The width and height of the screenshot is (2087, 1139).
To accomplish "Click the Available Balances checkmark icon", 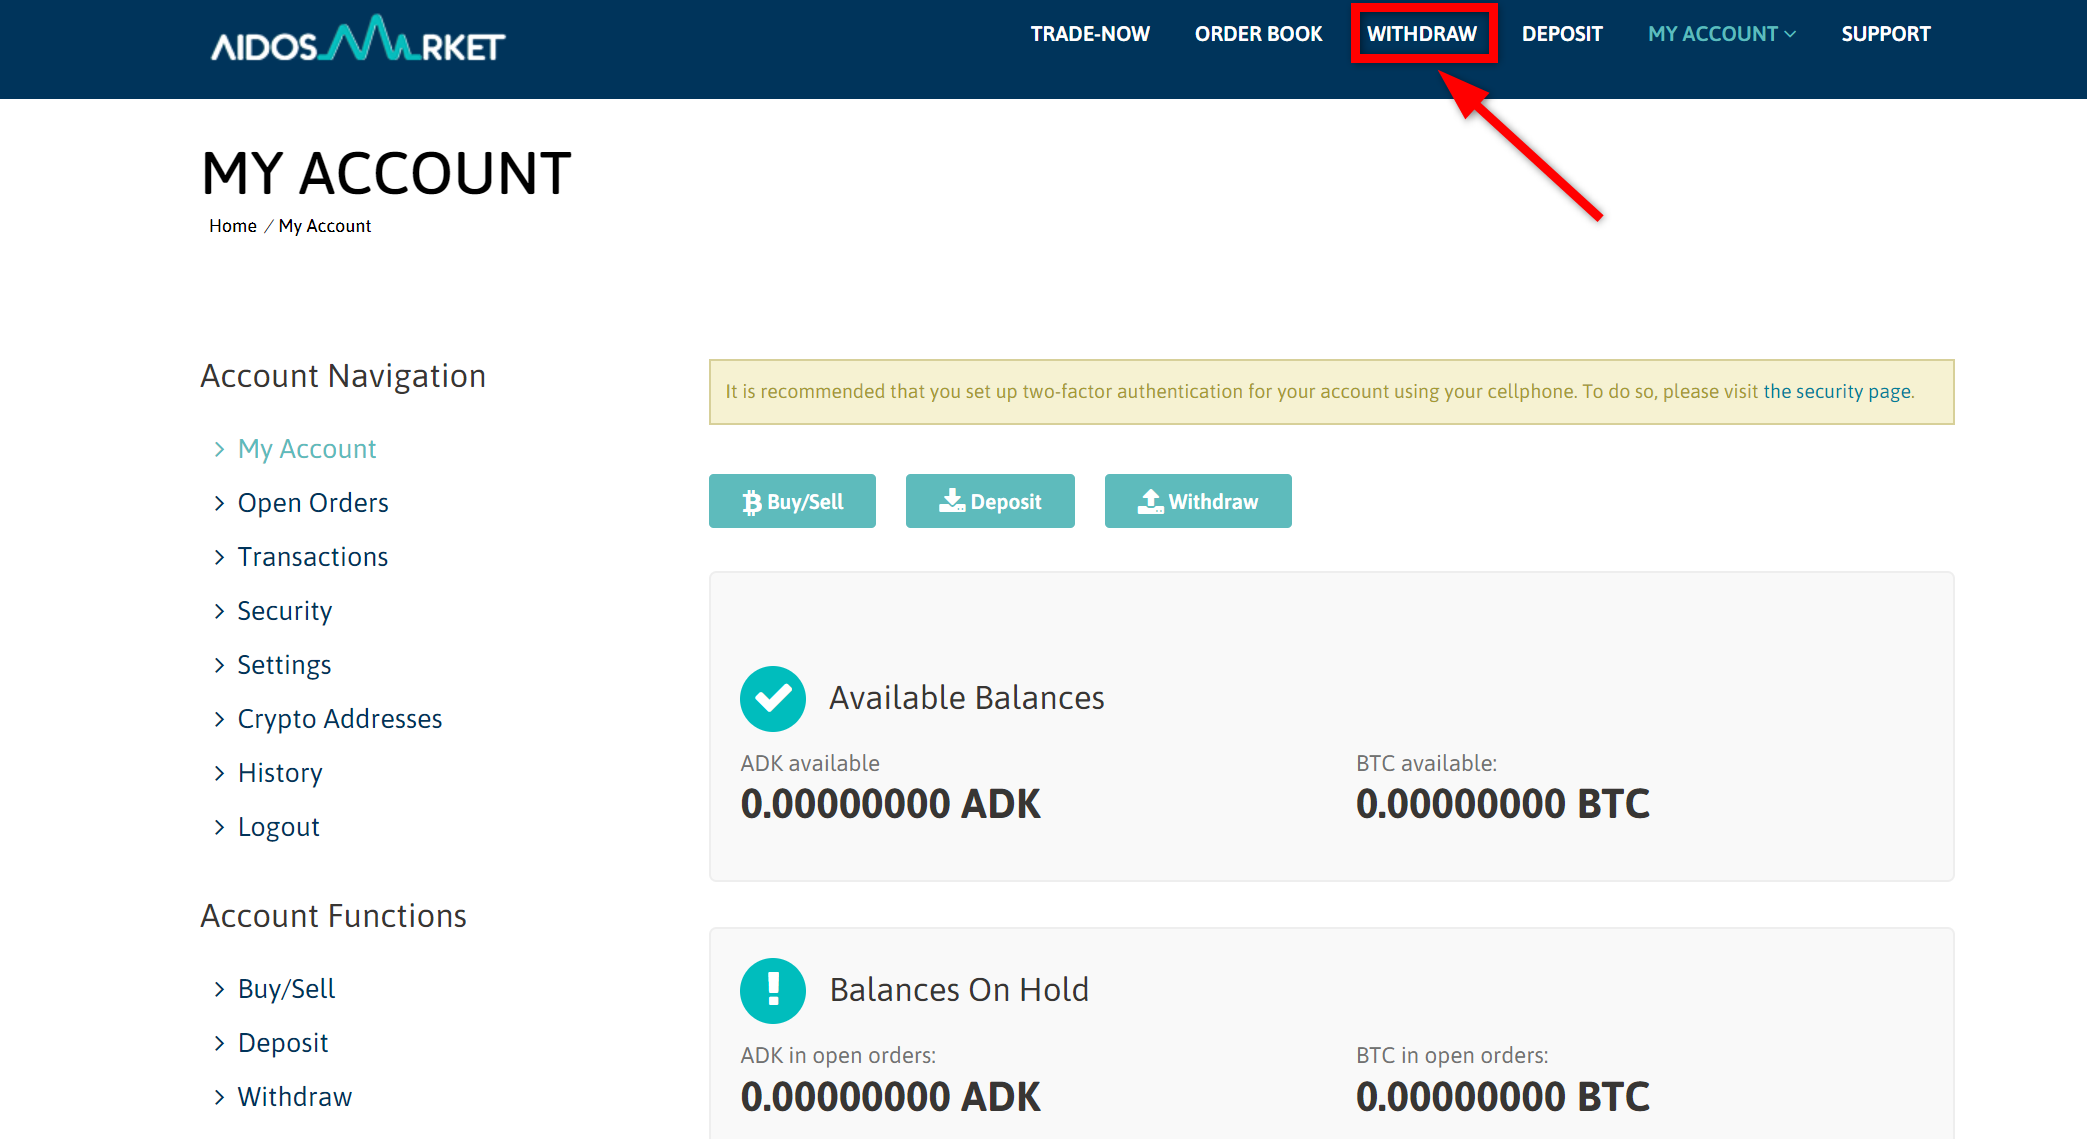I will click(772, 698).
